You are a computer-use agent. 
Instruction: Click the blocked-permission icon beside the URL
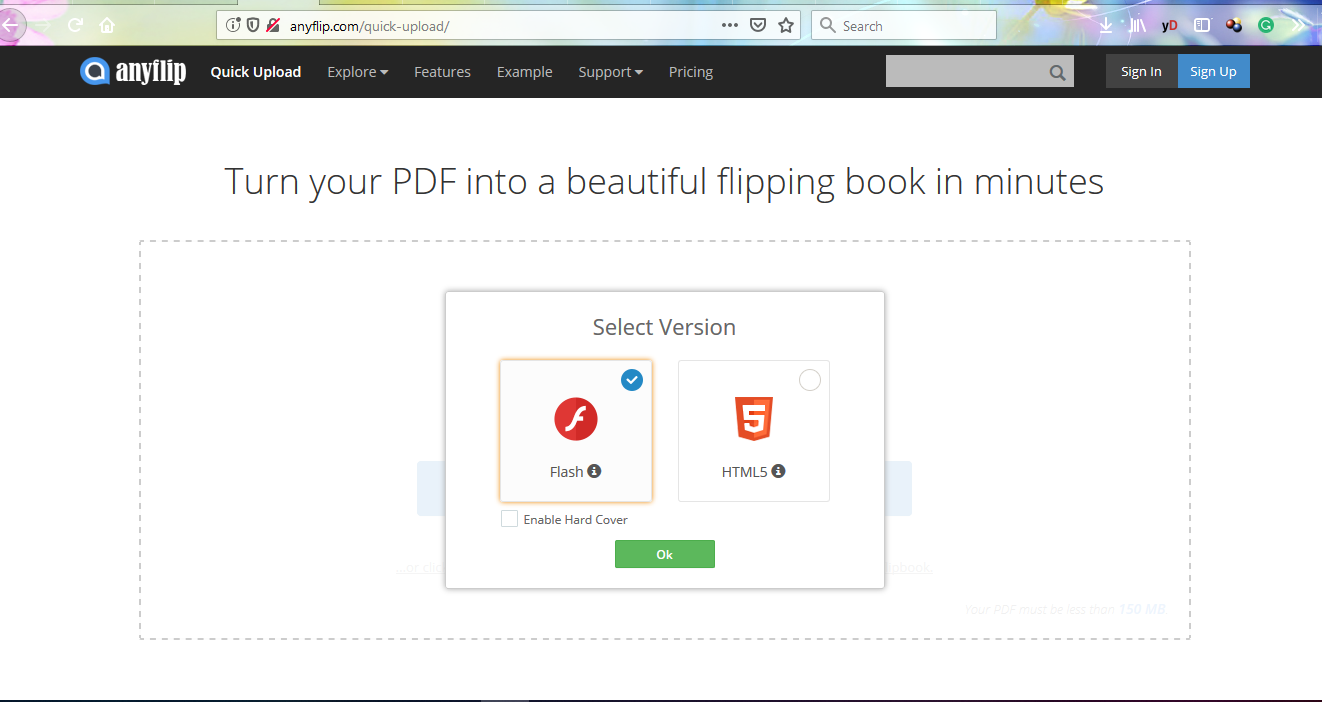click(x=272, y=25)
